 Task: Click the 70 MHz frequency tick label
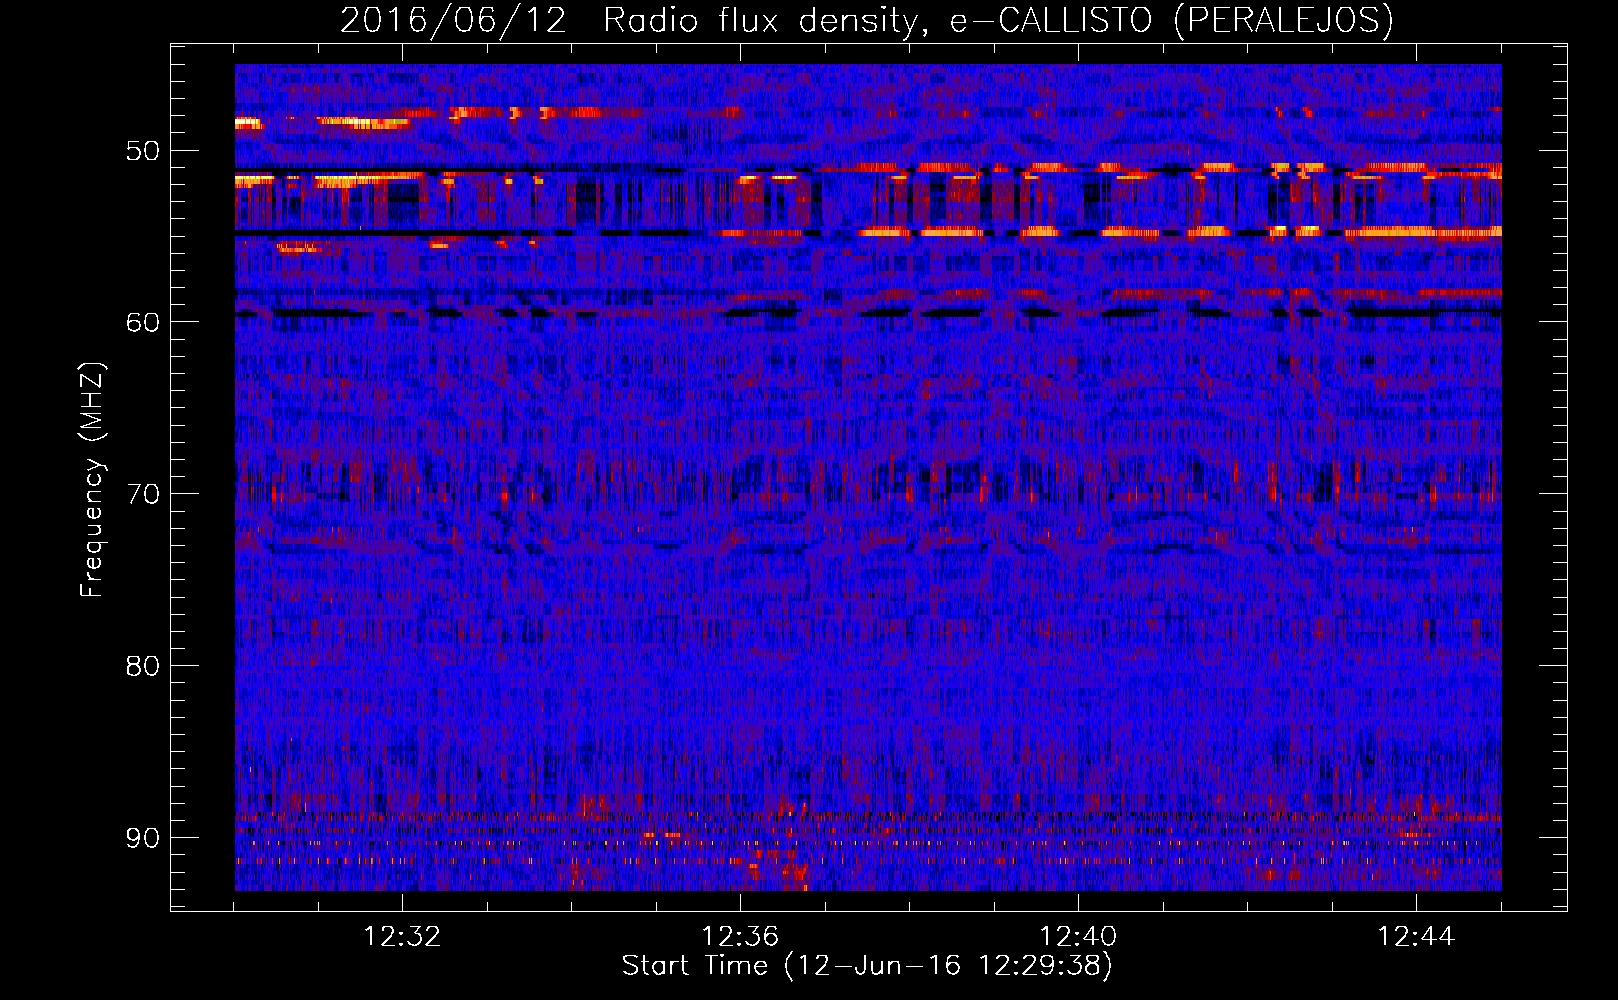pos(142,494)
